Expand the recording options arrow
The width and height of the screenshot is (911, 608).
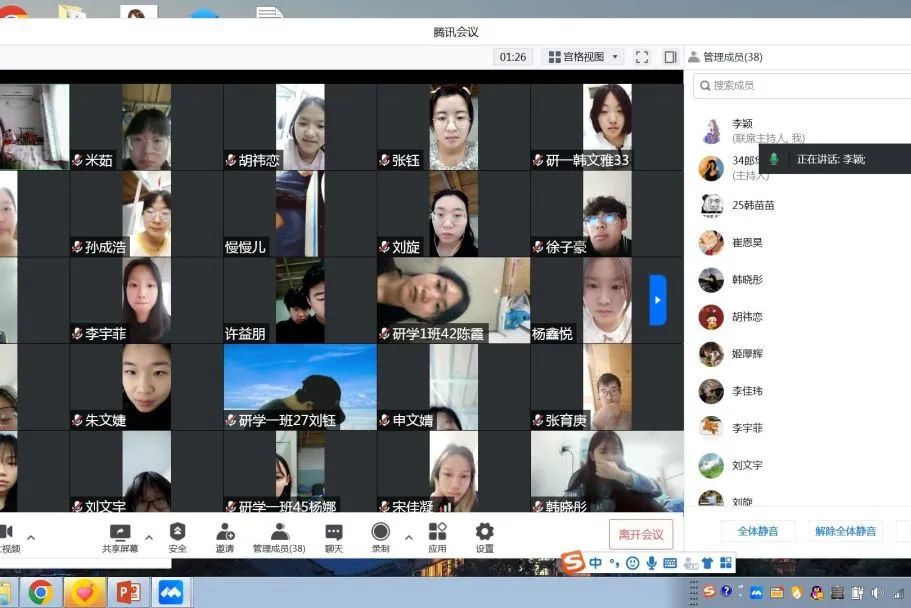[408, 537]
